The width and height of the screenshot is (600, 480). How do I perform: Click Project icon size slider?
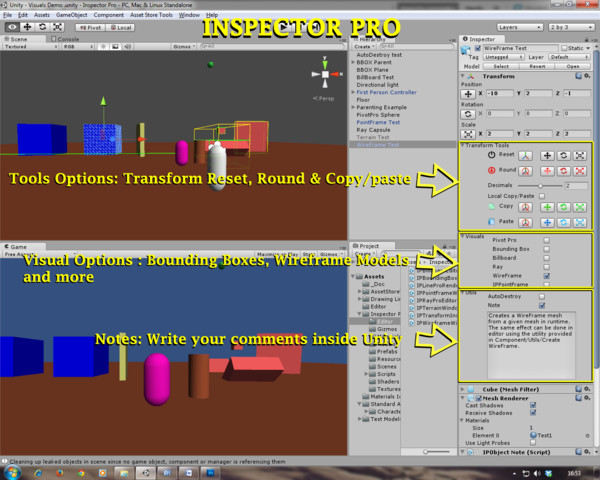(x=435, y=452)
